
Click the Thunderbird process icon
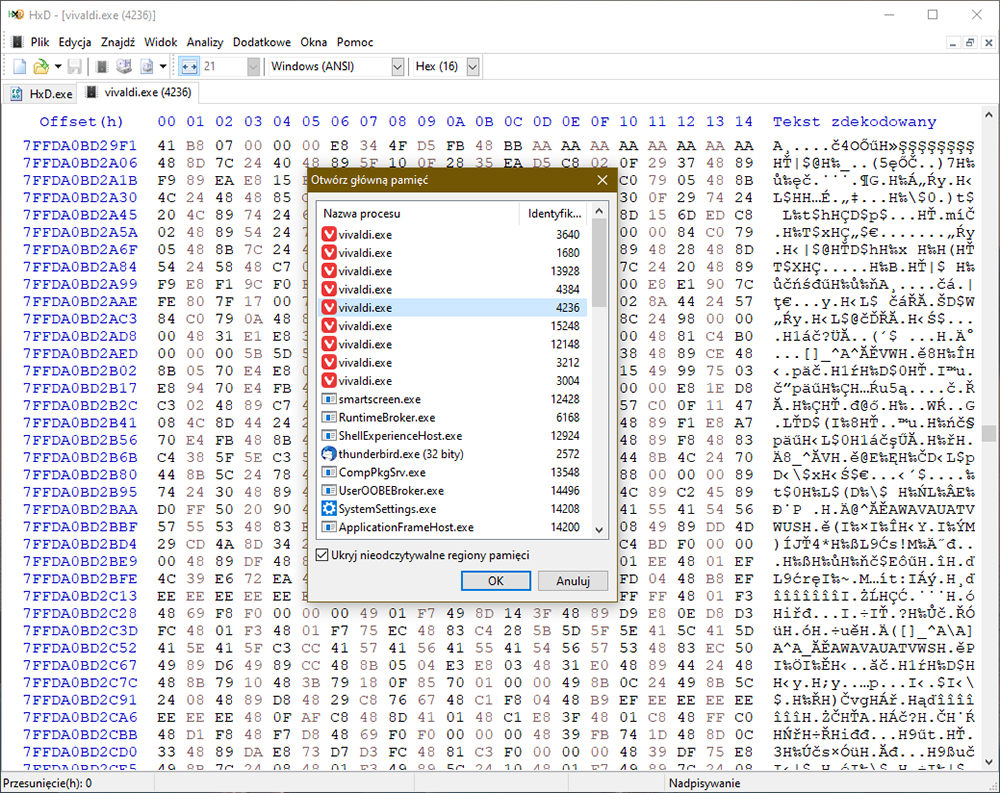(329, 454)
